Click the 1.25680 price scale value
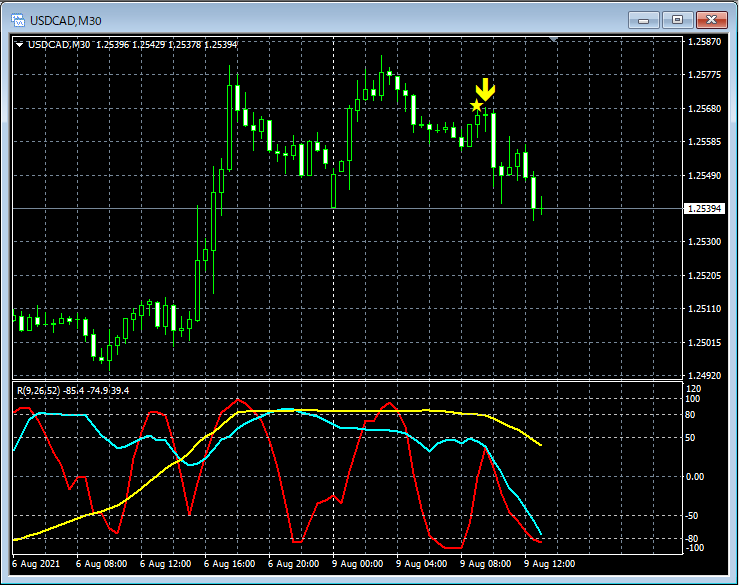Screen dimensions: 740x585 [705, 109]
